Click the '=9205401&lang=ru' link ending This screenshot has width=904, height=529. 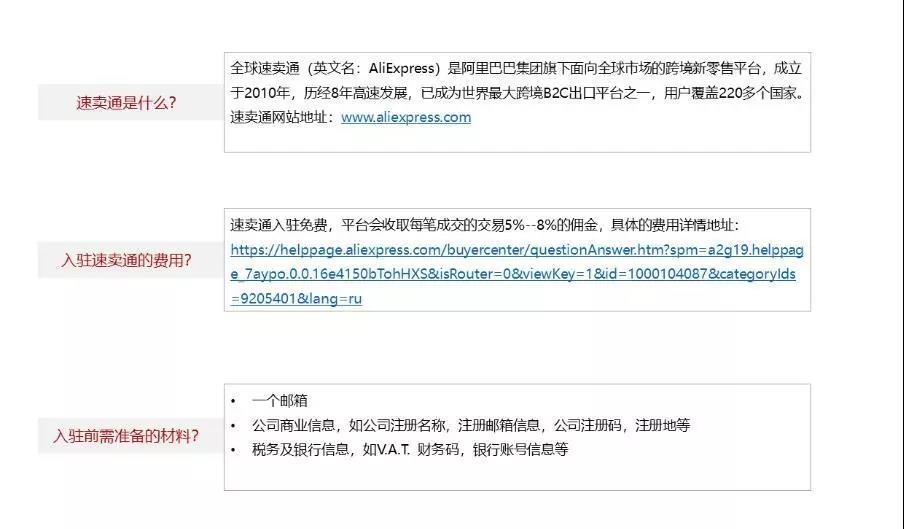(x=296, y=299)
